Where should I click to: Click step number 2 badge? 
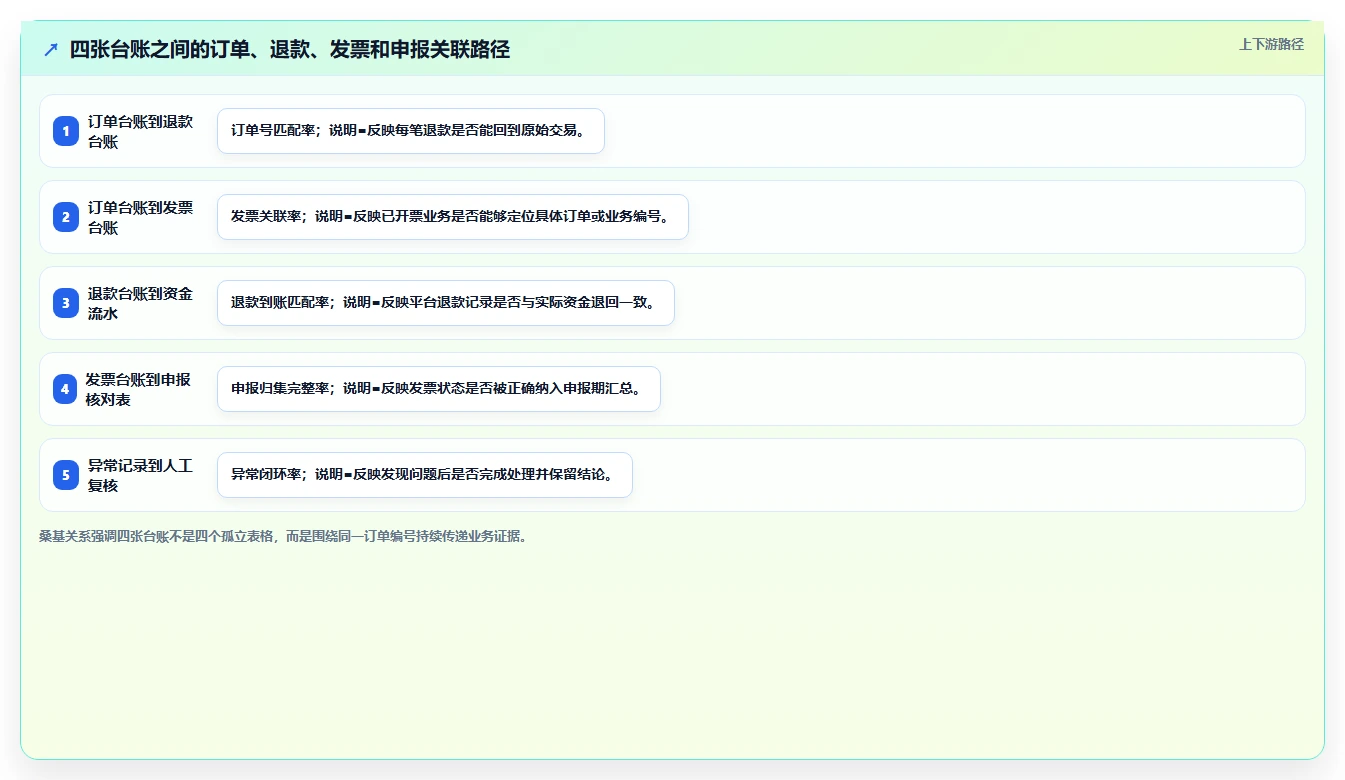[x=66, y=217]
